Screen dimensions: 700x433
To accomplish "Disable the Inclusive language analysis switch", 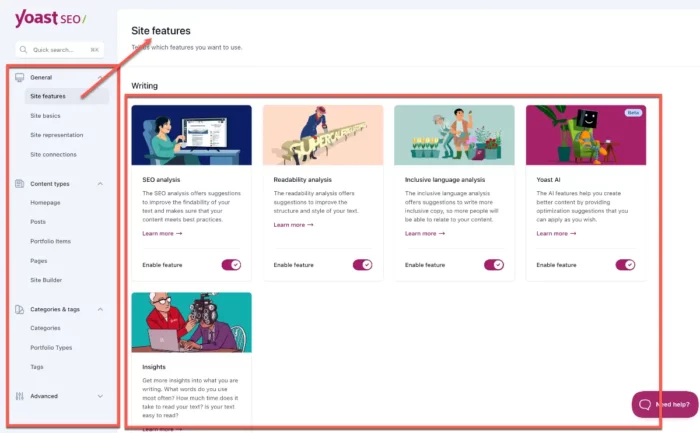I will 494,265.
